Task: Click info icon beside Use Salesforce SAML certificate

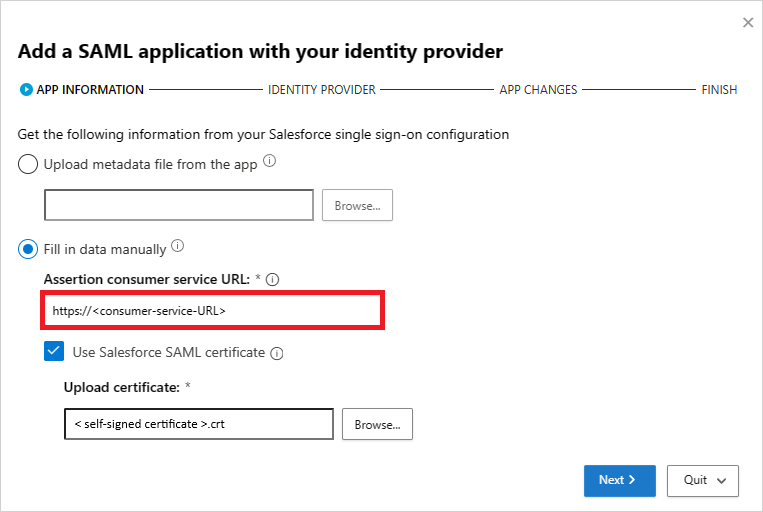Action: coord(277,353)
